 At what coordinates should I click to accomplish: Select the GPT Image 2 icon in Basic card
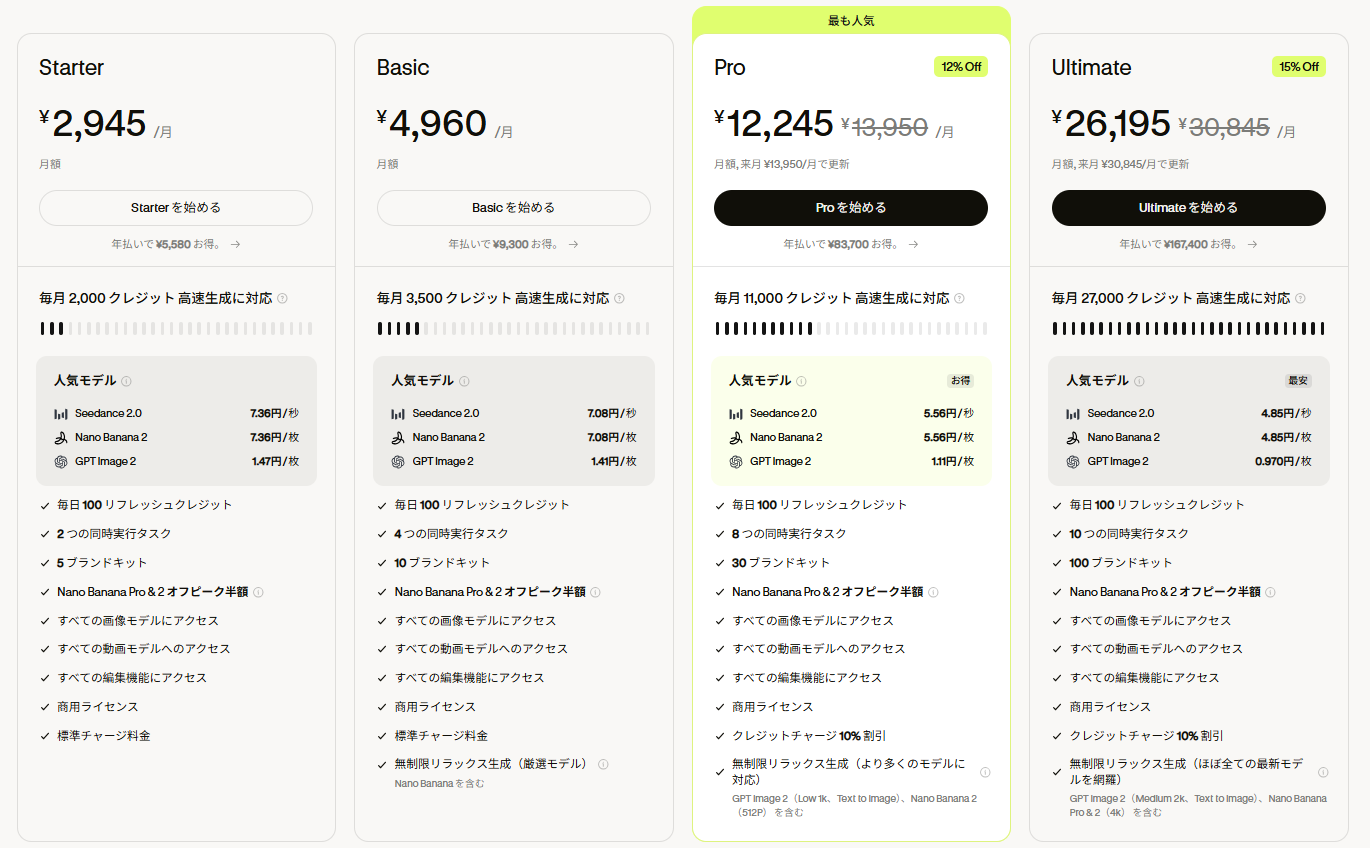pyautogui.click(x=398, y=461)
